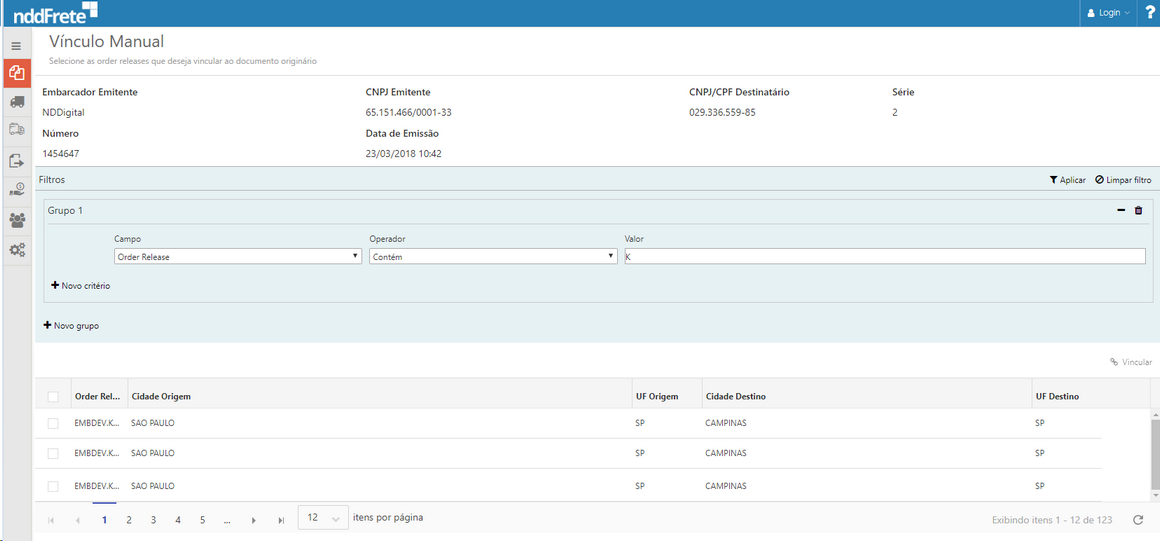Viewport: 1160px width, 541px height.
Task: Click the Novo critério link
Action: 80,286
